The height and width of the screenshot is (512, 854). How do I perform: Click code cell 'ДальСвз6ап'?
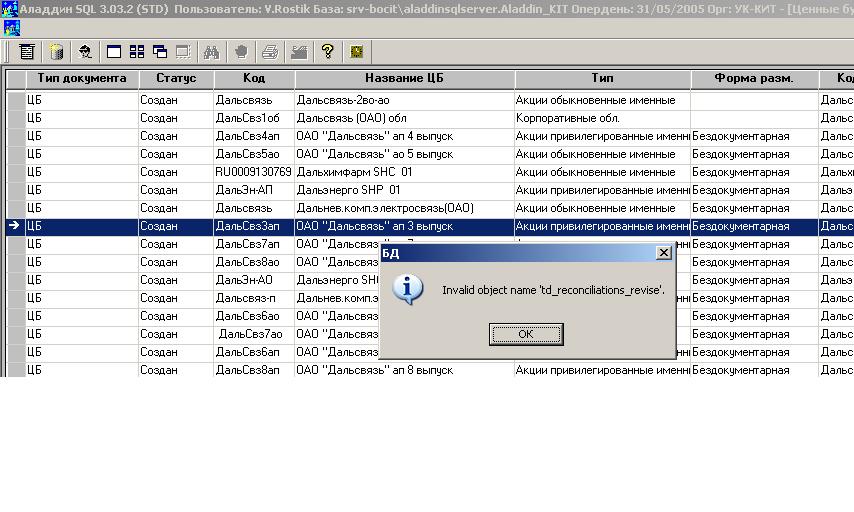[254, 352]
